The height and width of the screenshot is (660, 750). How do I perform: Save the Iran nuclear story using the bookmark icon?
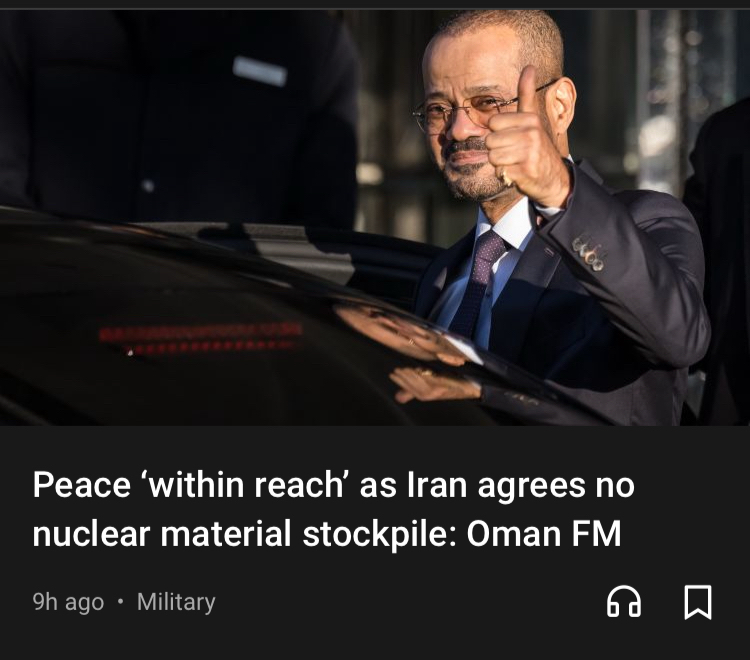click(698, 602)
